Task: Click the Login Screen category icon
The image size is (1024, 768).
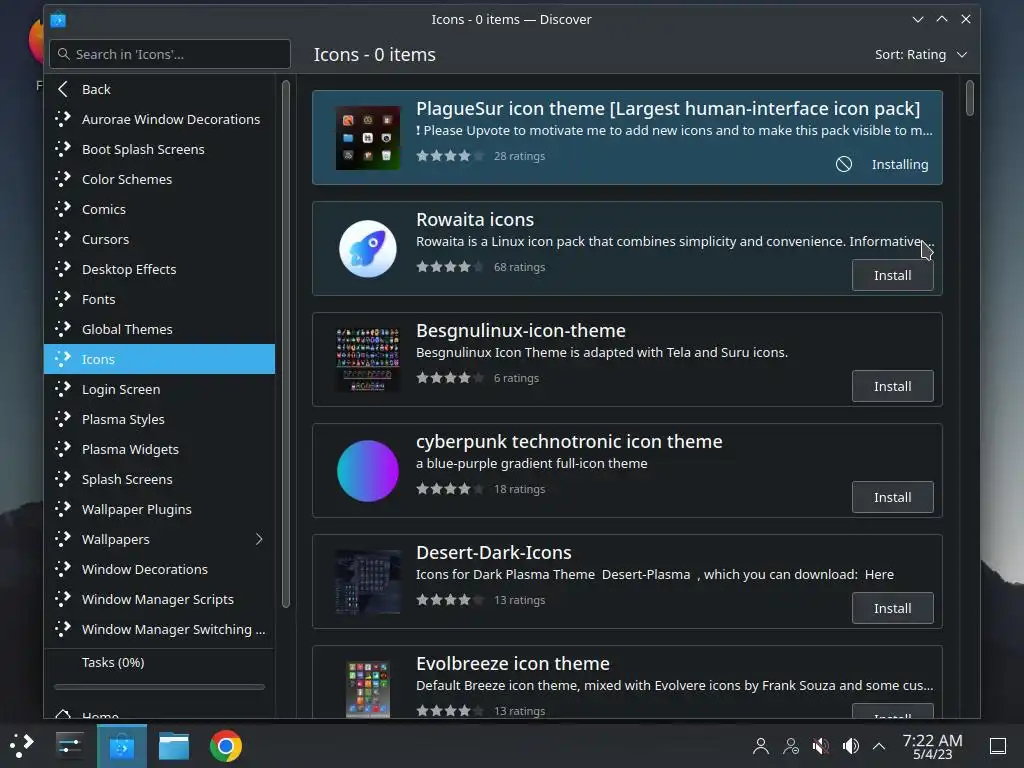Action: tap(63, 390)
